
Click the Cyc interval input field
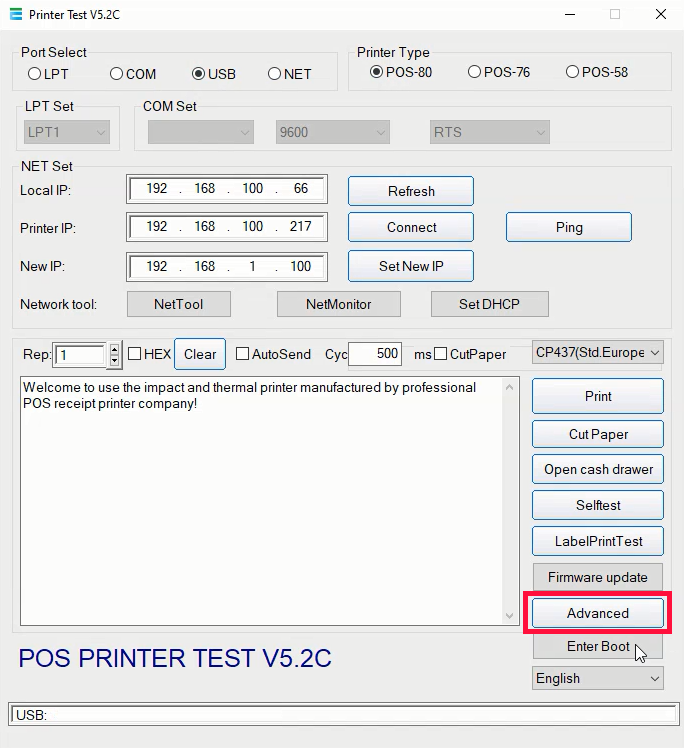(x=375, y=353)
